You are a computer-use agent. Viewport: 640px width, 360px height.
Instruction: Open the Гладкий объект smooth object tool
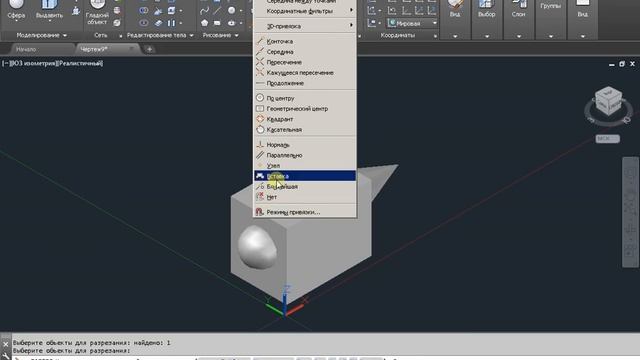[x=97, y=13]
